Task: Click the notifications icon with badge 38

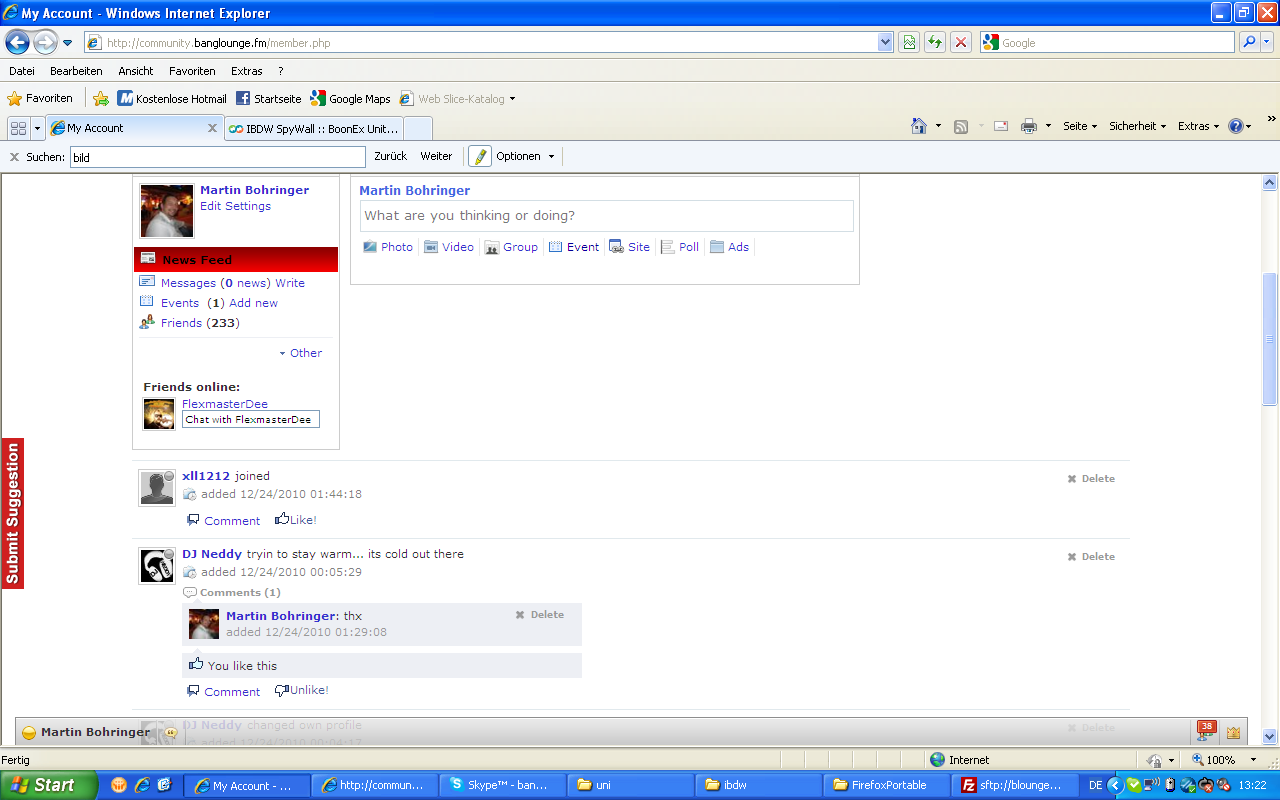Action: pos(1206,731)
